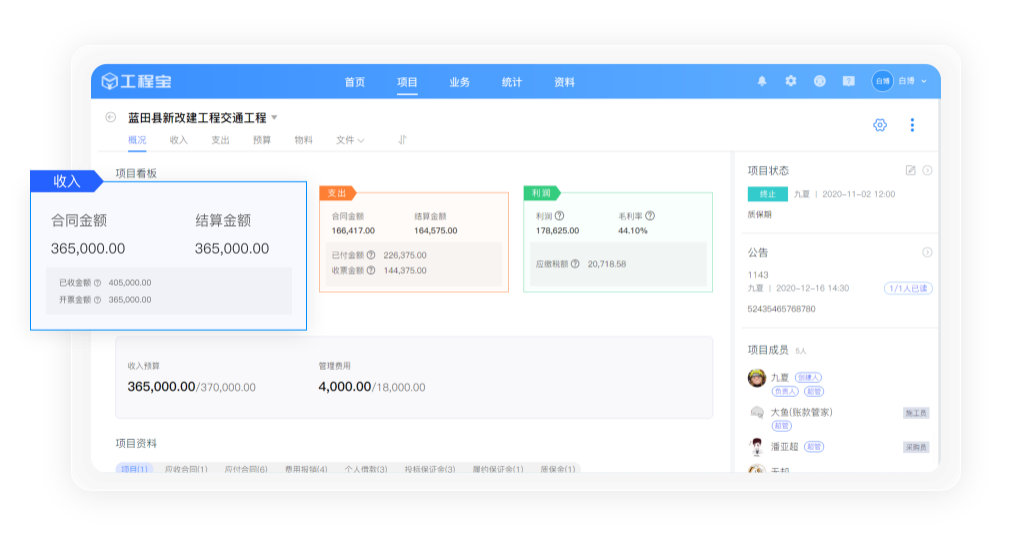
Task: Expand the project name dropdown arrow
Action: coord(275,118)
